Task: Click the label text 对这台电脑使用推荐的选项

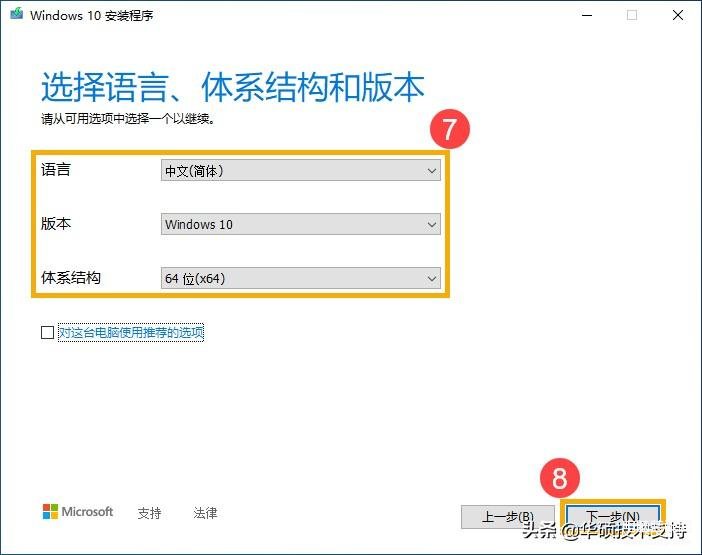Action: [x=131, y=333]
